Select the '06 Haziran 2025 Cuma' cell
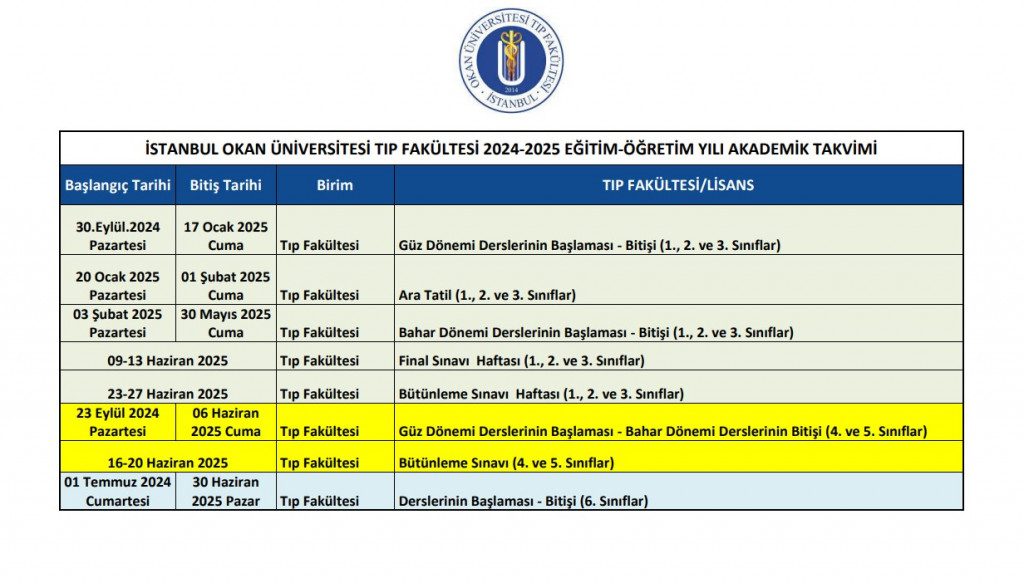 click(225, 422)
